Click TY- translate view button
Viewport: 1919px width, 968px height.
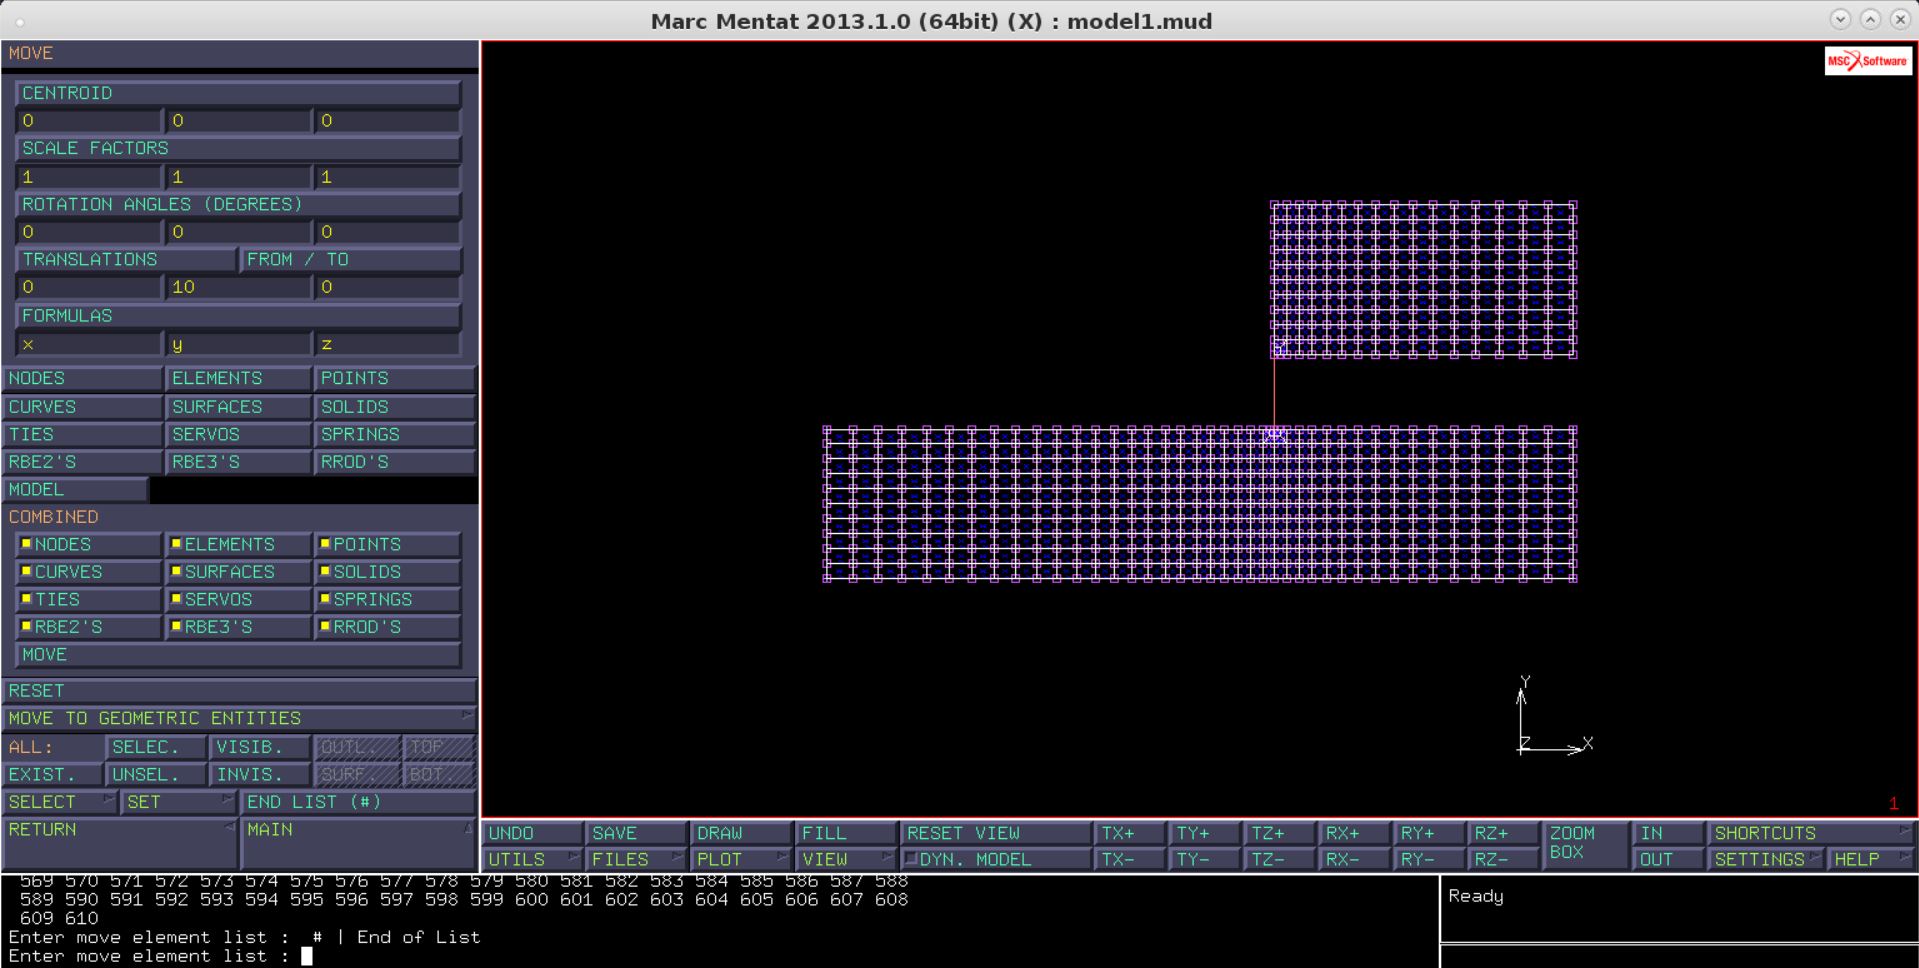(1205, 859)
